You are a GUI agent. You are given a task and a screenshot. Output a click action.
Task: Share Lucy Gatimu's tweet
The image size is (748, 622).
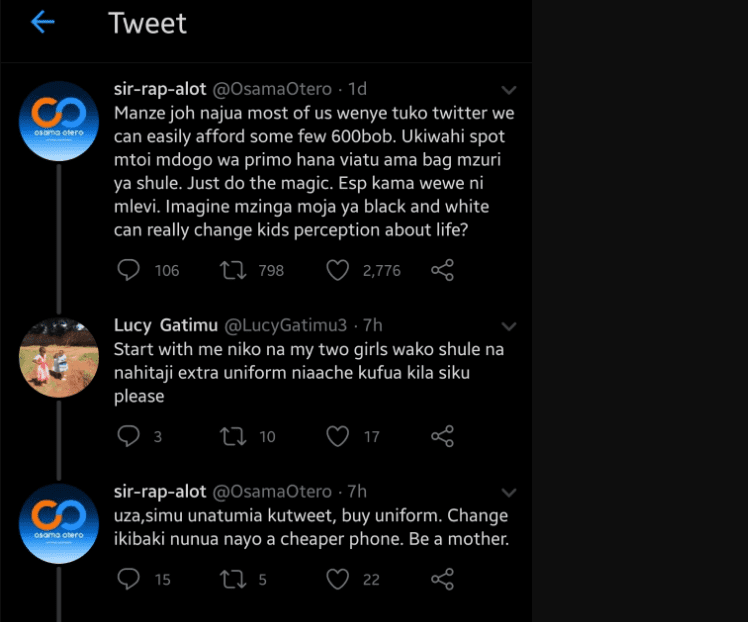[x=442, y=436]
